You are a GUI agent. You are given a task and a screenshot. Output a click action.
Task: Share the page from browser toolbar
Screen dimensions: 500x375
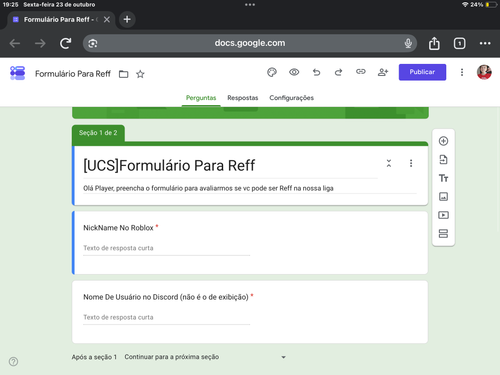[434, 43]
